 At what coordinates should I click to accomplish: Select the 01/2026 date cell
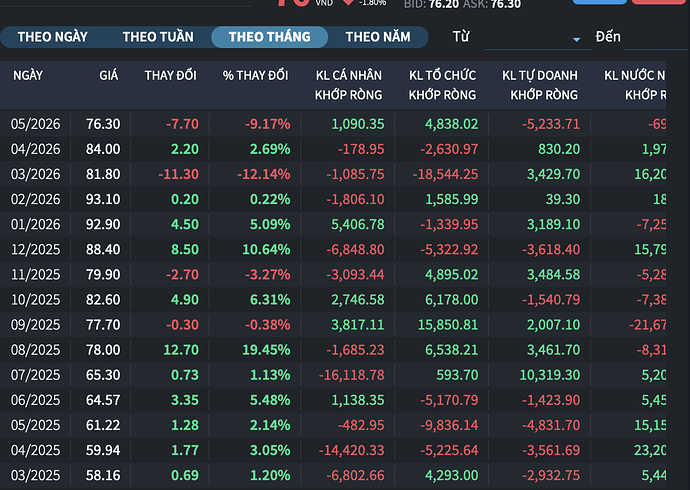pyautogui.click(x=35, y=224)
